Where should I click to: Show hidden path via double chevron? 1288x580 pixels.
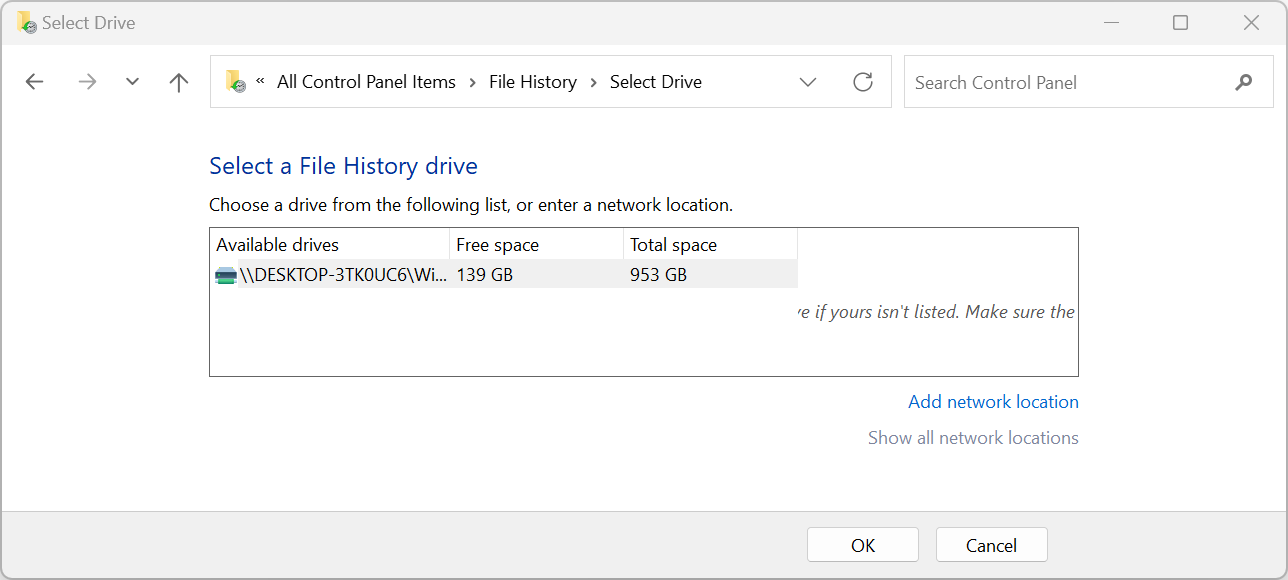coord(260,81)
